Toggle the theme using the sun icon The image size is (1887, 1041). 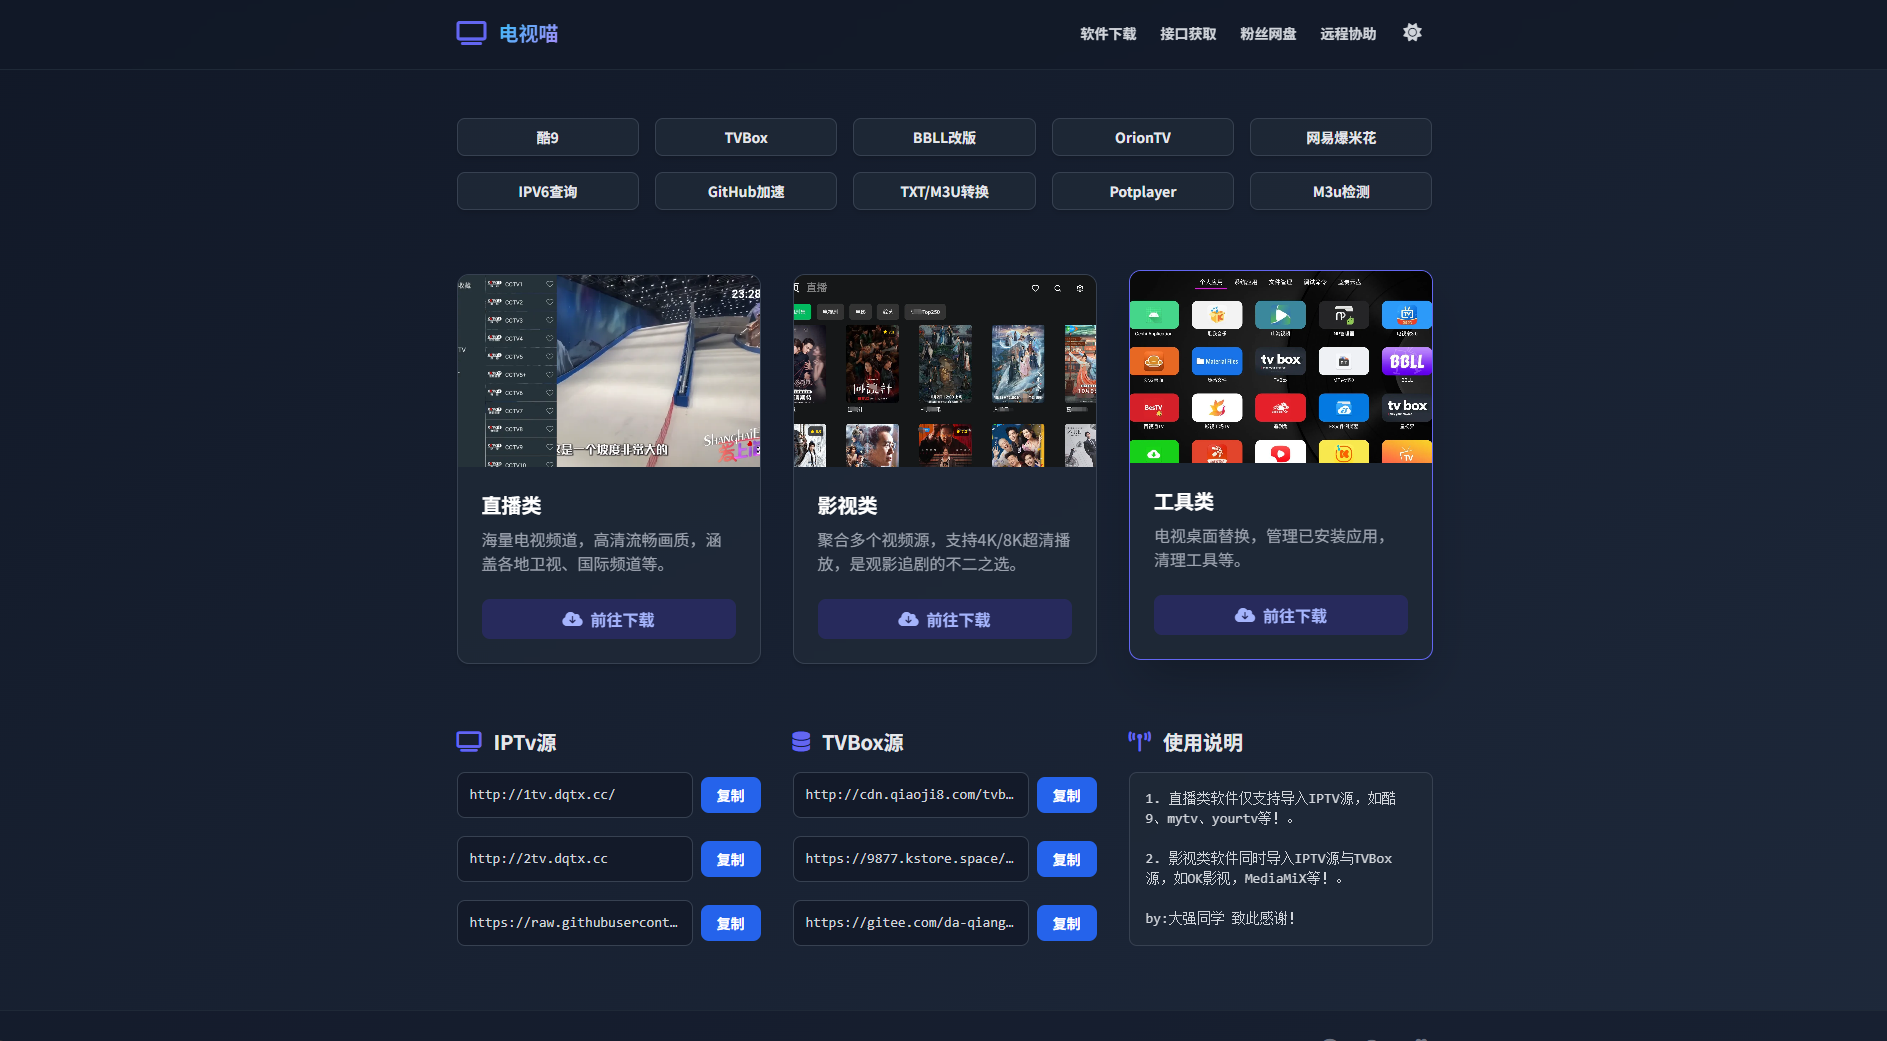tap(1411, 33)
